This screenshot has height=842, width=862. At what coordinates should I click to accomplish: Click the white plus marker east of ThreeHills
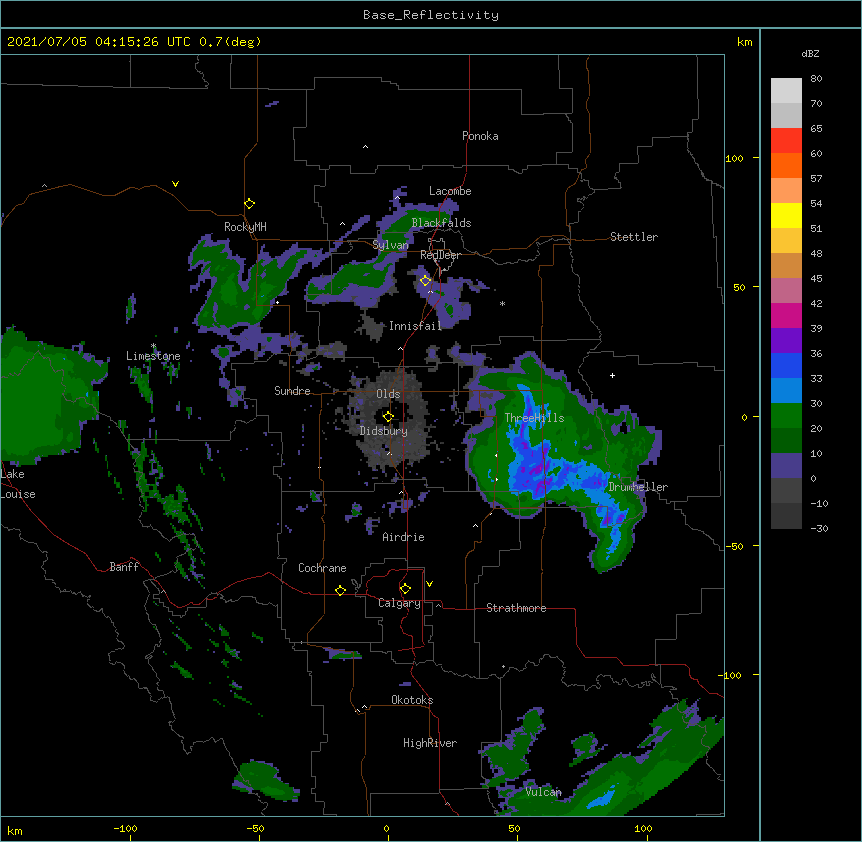pos(612,375)
